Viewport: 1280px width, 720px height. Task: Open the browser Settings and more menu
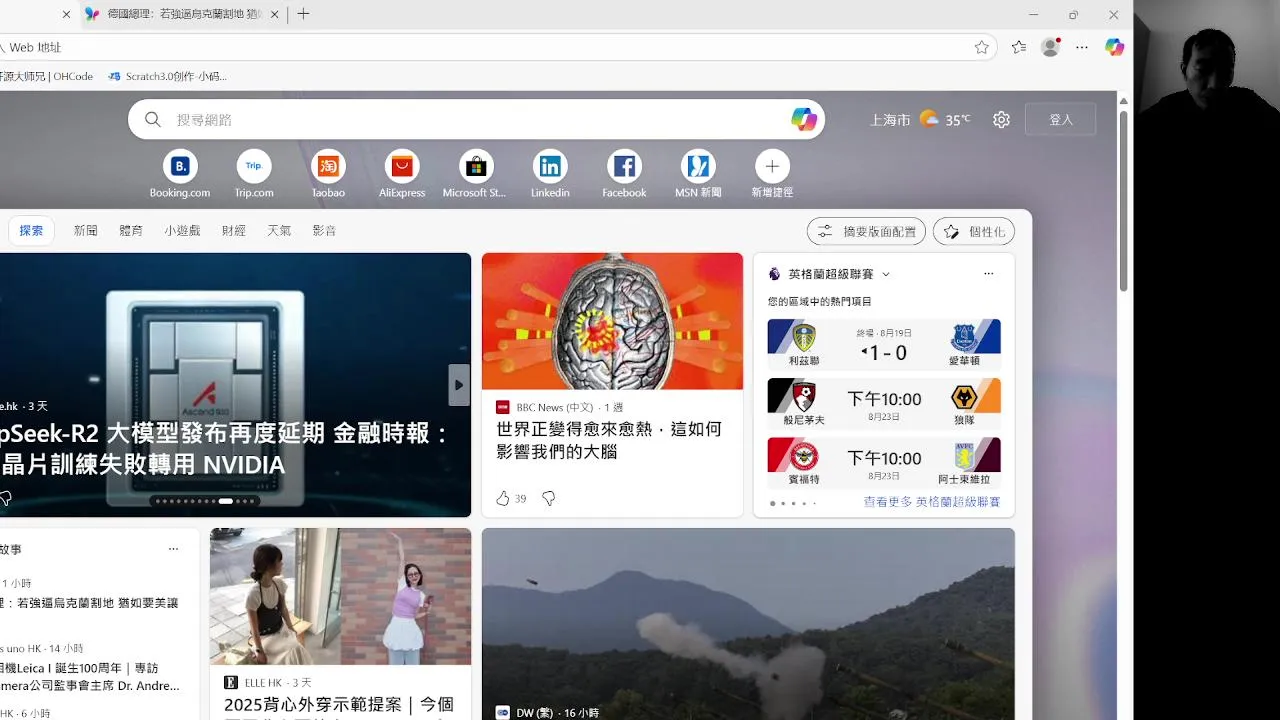1082,47
